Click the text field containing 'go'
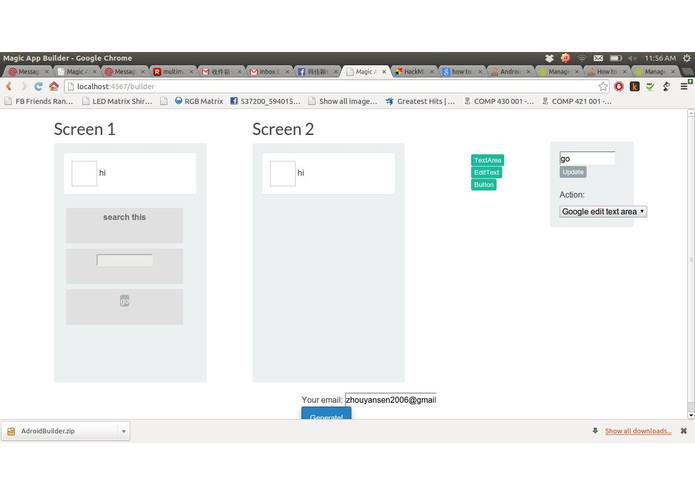 [x=587, y=158]
